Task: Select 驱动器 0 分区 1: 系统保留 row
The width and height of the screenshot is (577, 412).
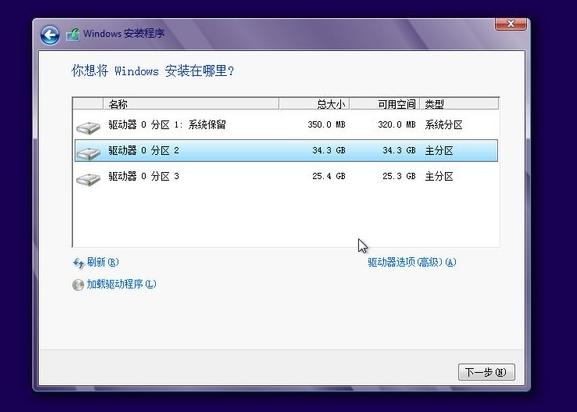Action: click(x=286, y=125)
